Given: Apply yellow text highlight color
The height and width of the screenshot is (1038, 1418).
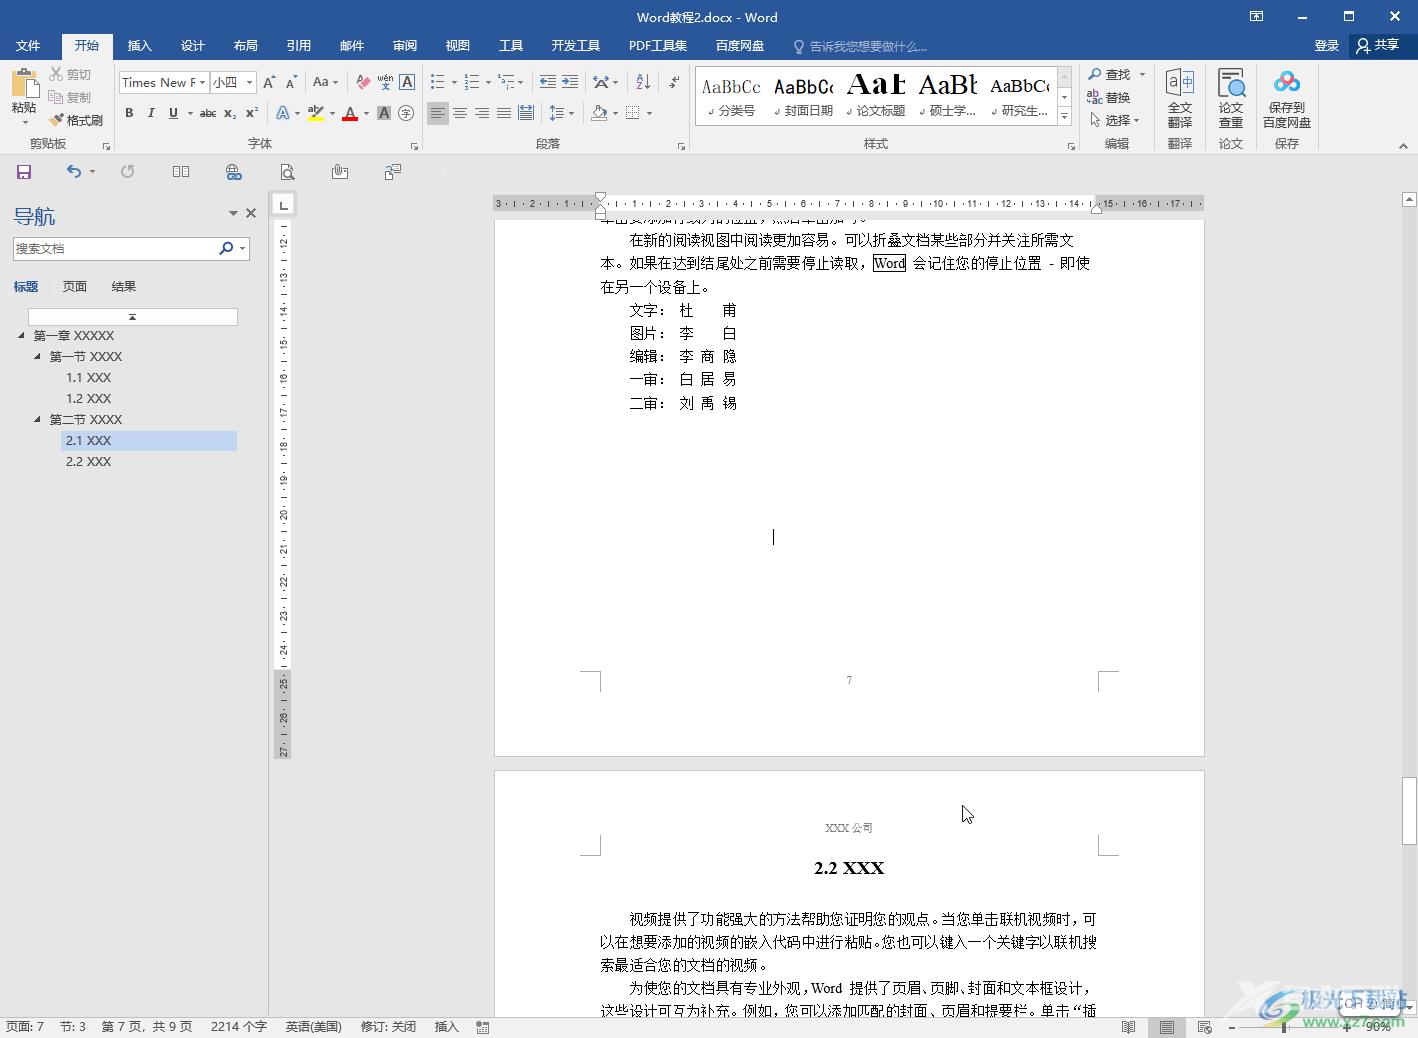Looking at the screenshot, I should (316, 113).
